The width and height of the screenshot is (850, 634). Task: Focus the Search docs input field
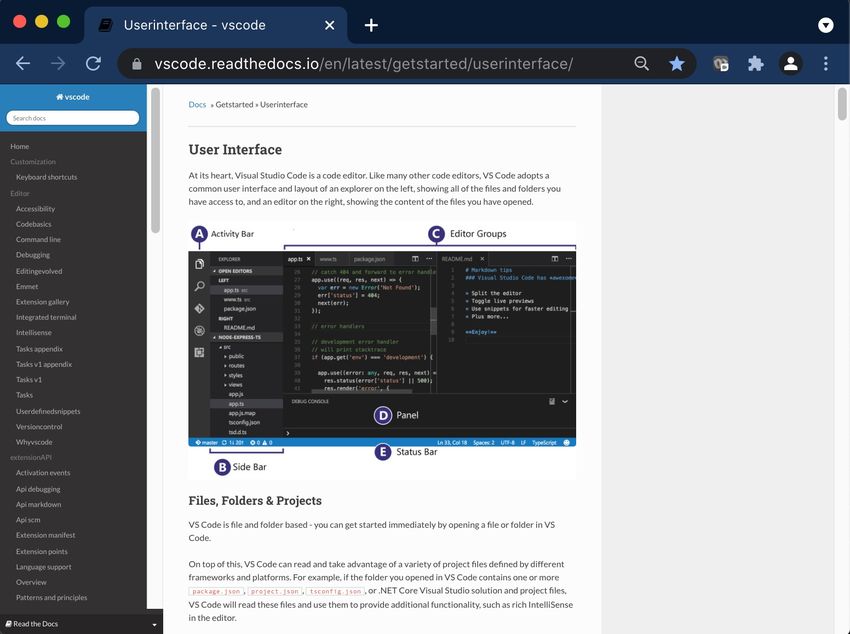coord(73,118)
